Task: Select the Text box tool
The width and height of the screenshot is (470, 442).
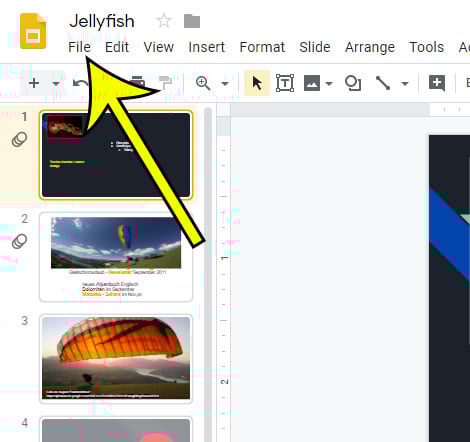Action: click(x=285, y=83)
